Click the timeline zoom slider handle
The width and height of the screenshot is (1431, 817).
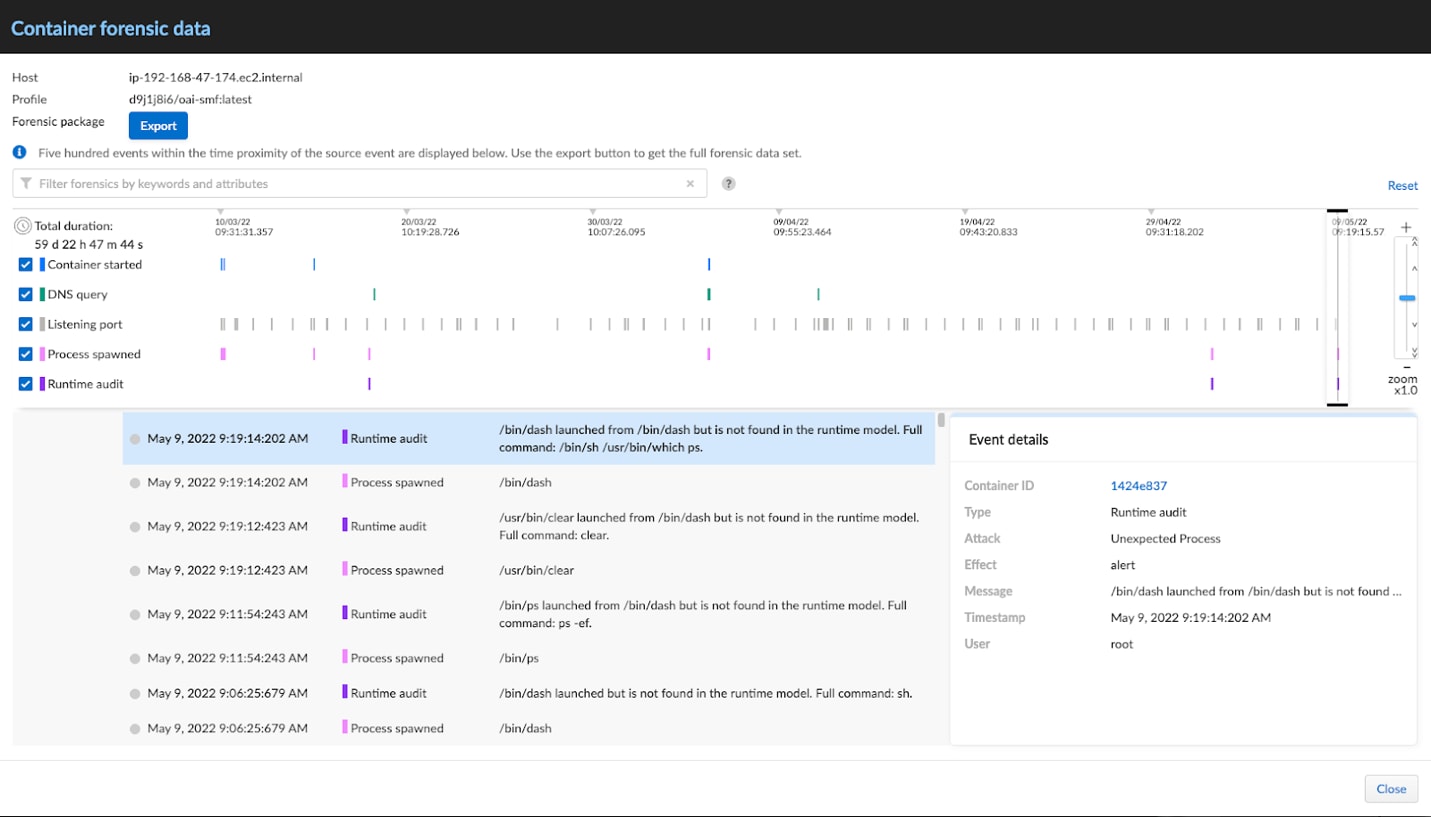(1407, 298)
